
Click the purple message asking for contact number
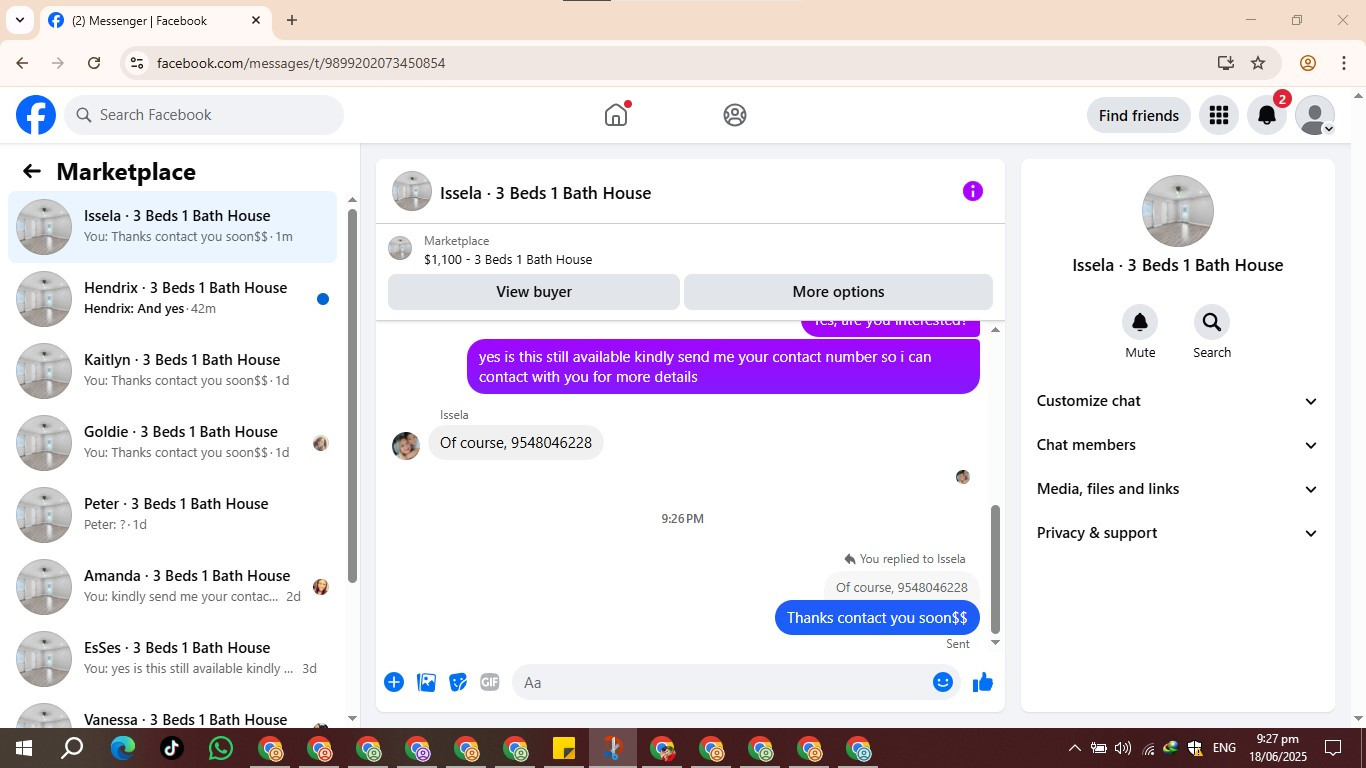point(723,367)
